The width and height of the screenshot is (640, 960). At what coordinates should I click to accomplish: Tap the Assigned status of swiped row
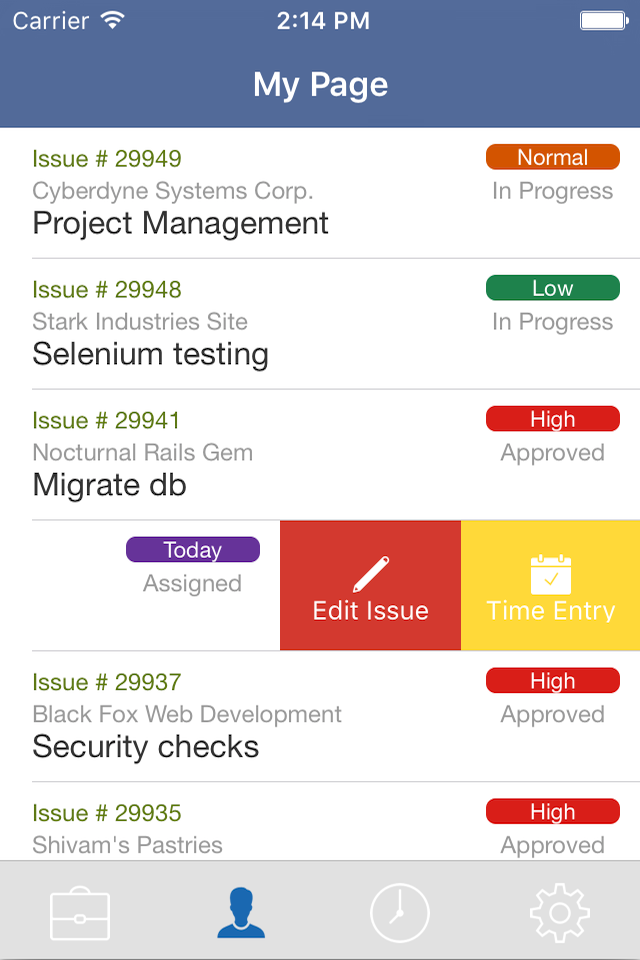[x=192, y=583]
